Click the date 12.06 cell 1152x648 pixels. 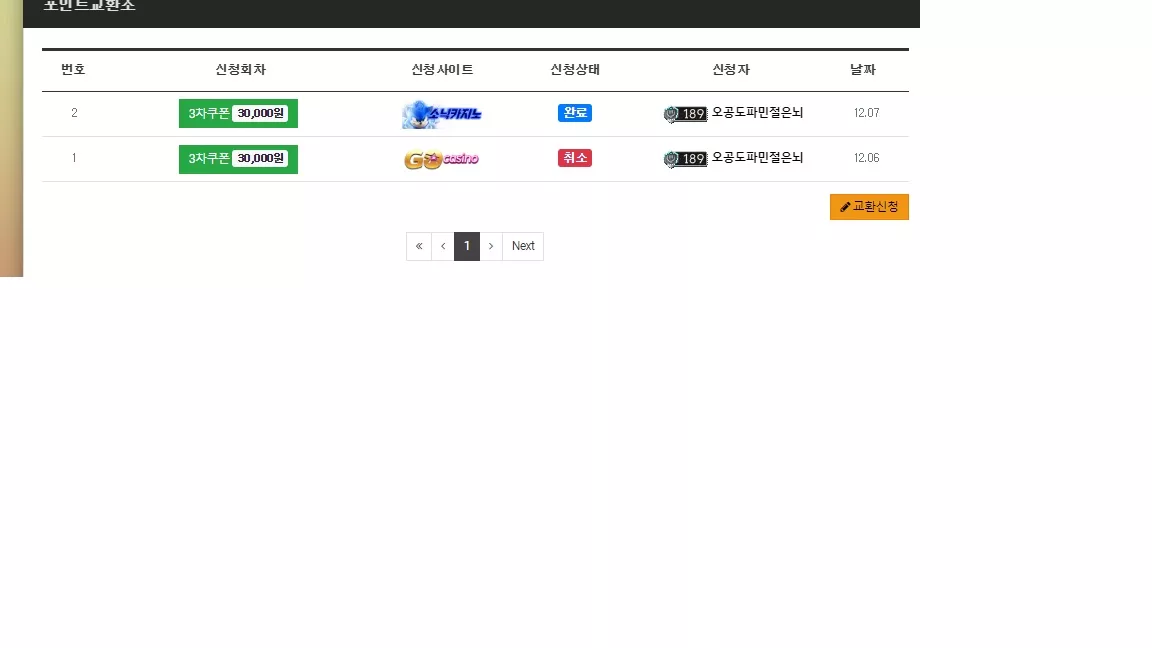click(x=866, y=158)
